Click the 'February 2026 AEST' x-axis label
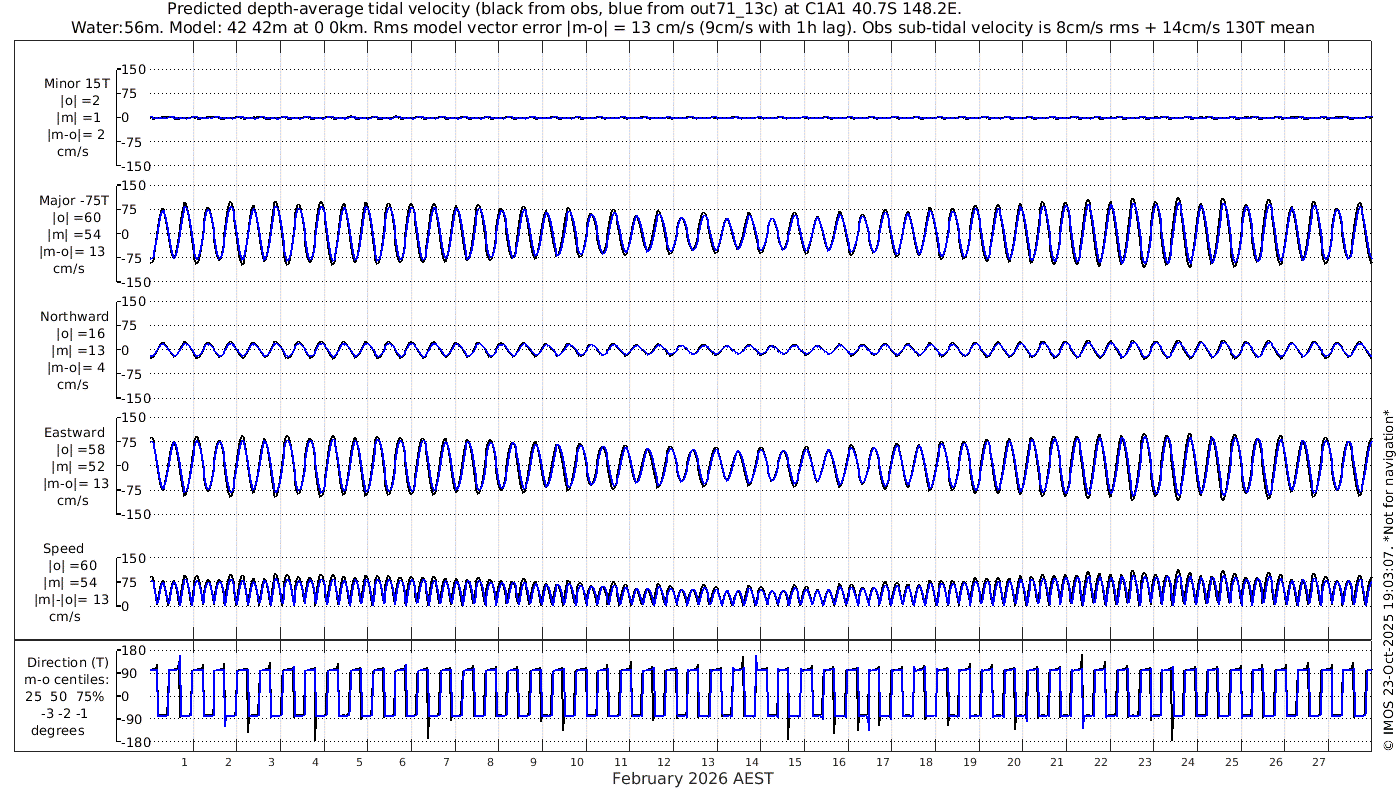Image resolution: width=1400 pixels, height=800 pixels. pyautogui.click(x=692, y=780)
